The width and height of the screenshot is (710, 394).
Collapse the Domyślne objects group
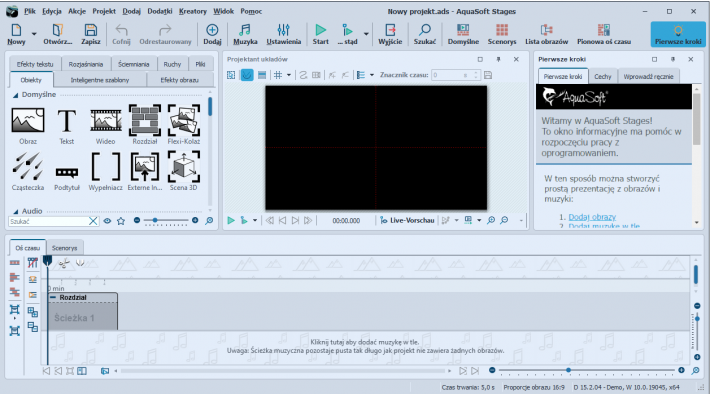coord(15,95)
